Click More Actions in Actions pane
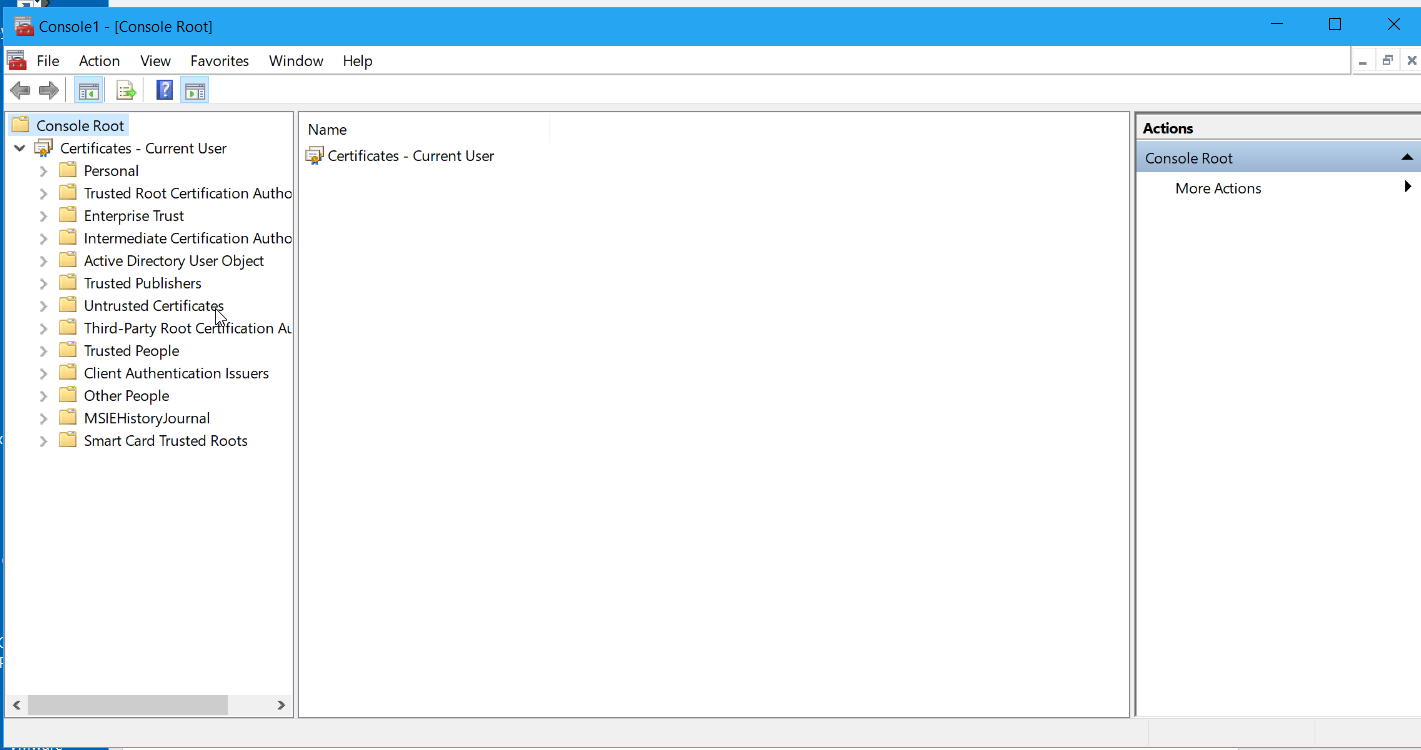Screen dimensions: 1421x750 point(1218,188)
